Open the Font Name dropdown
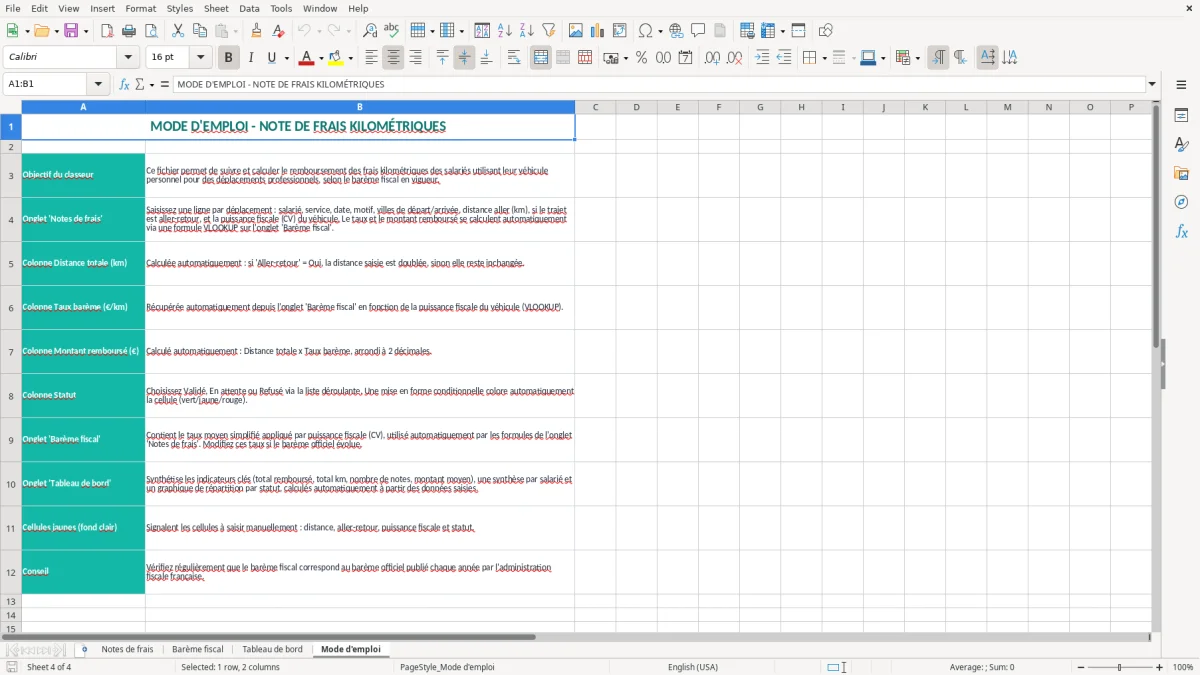1200x675 pixels. (128, 58)
